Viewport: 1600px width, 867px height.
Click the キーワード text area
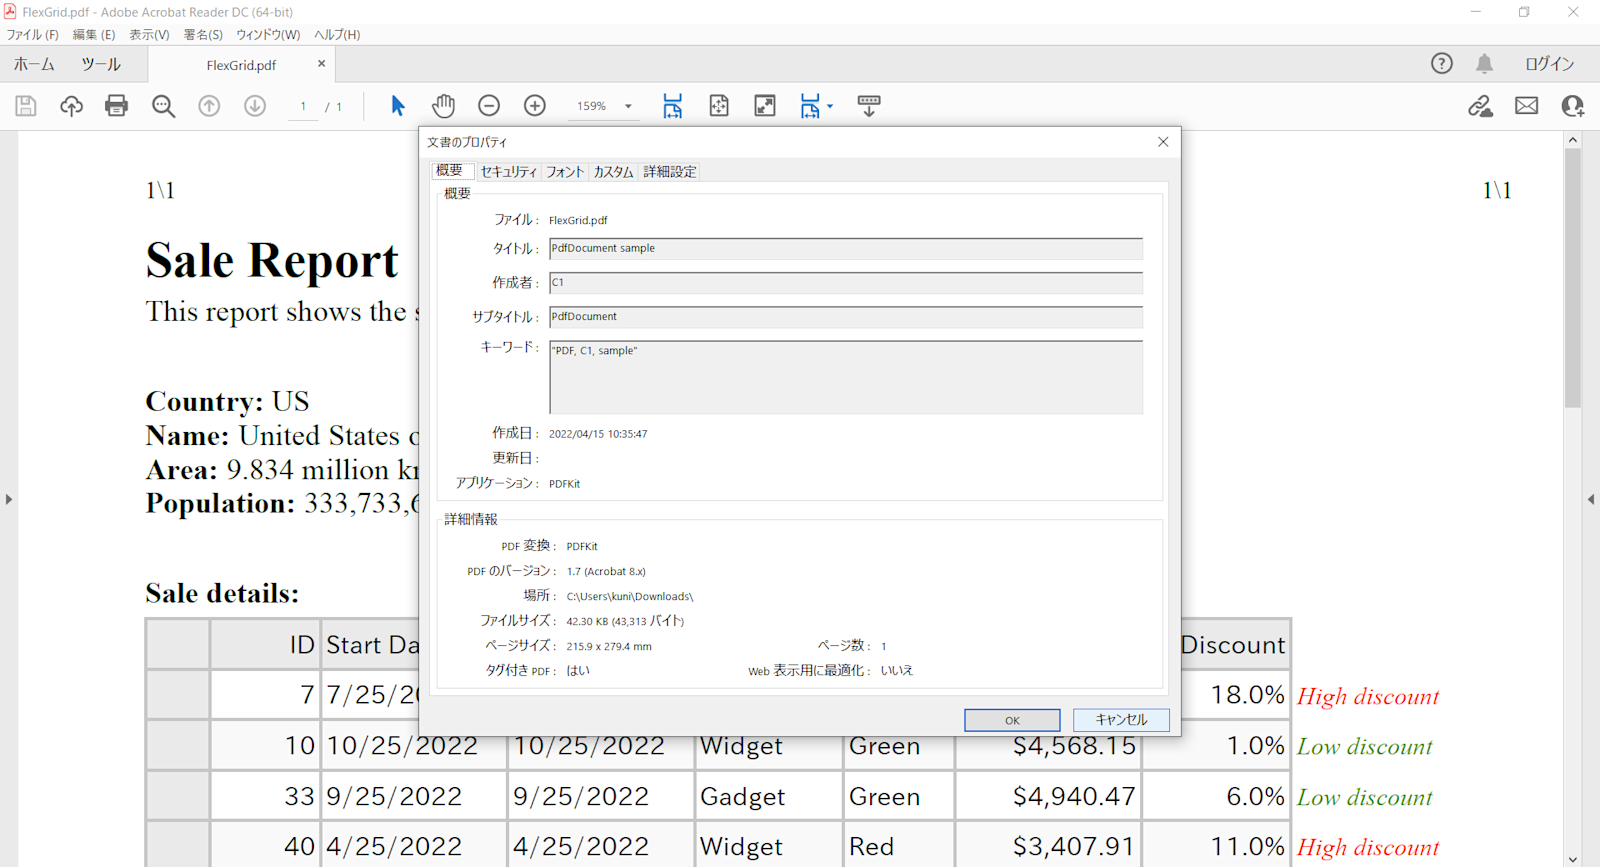846,377
